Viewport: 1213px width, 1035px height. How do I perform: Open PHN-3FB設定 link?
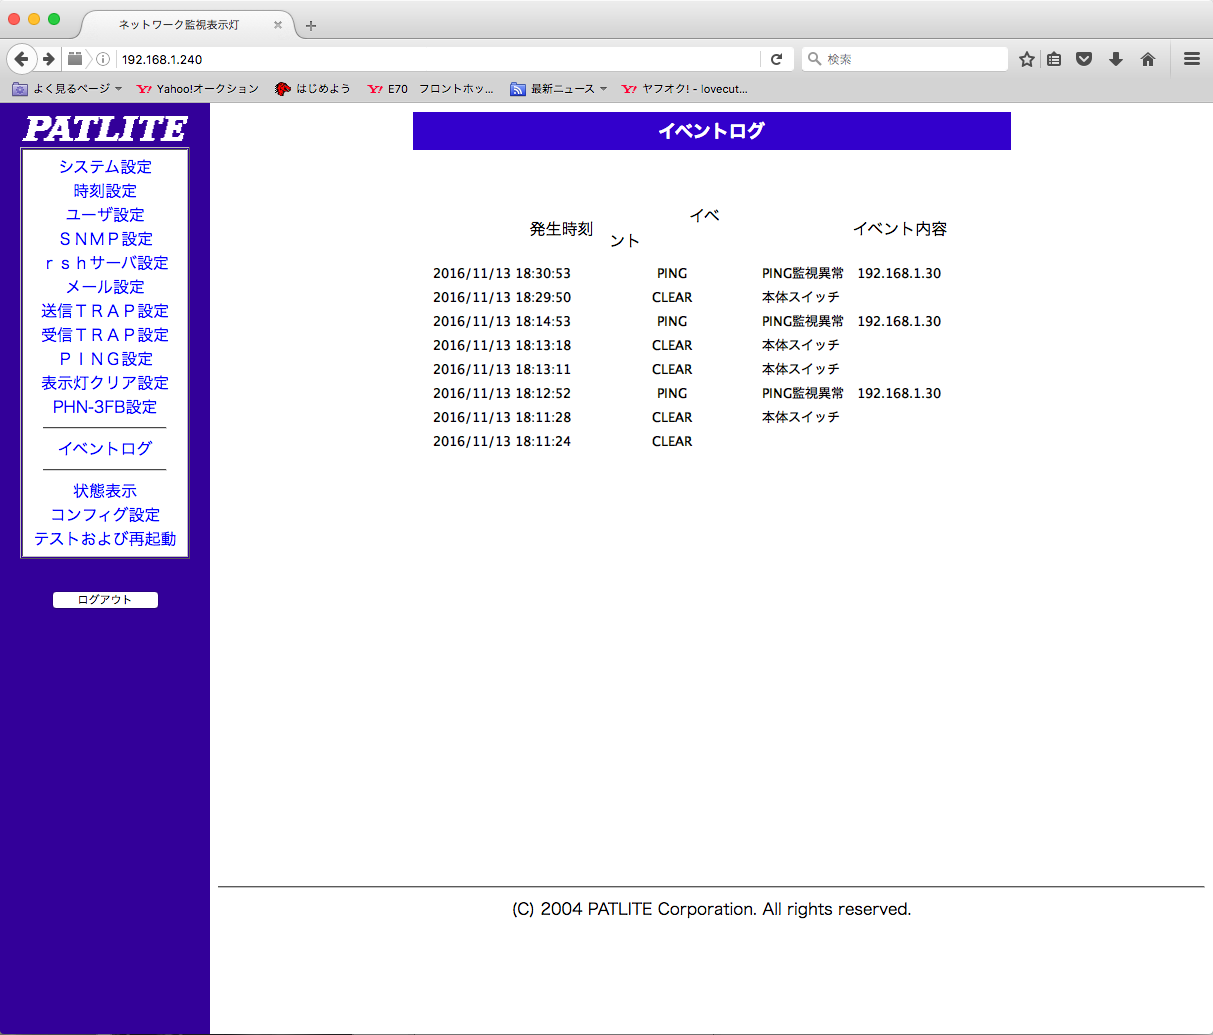point(105,407)
